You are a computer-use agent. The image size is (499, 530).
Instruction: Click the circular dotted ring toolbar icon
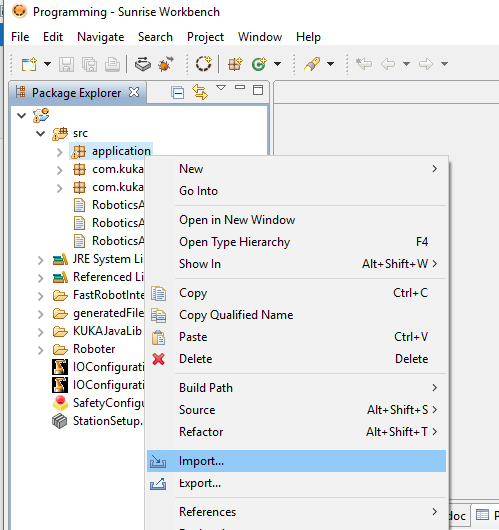[204, 64]
